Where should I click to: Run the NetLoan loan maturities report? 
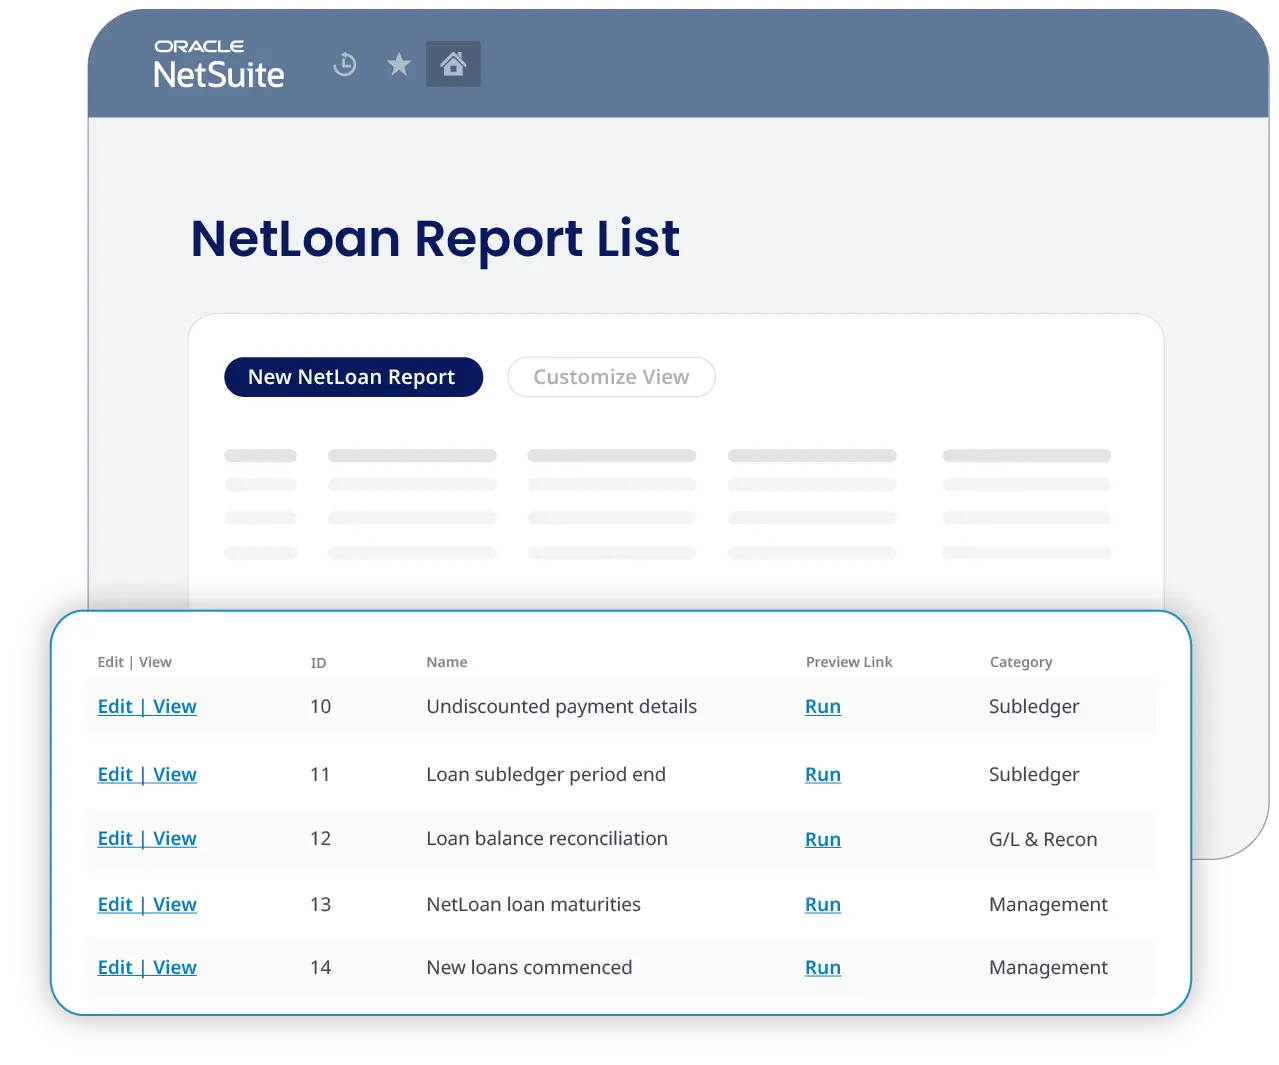click(x=822, y=904)
